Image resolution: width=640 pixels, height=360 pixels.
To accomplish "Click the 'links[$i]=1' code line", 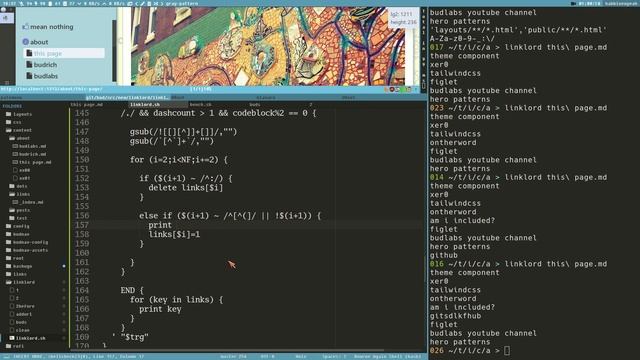I will [174, 235].
